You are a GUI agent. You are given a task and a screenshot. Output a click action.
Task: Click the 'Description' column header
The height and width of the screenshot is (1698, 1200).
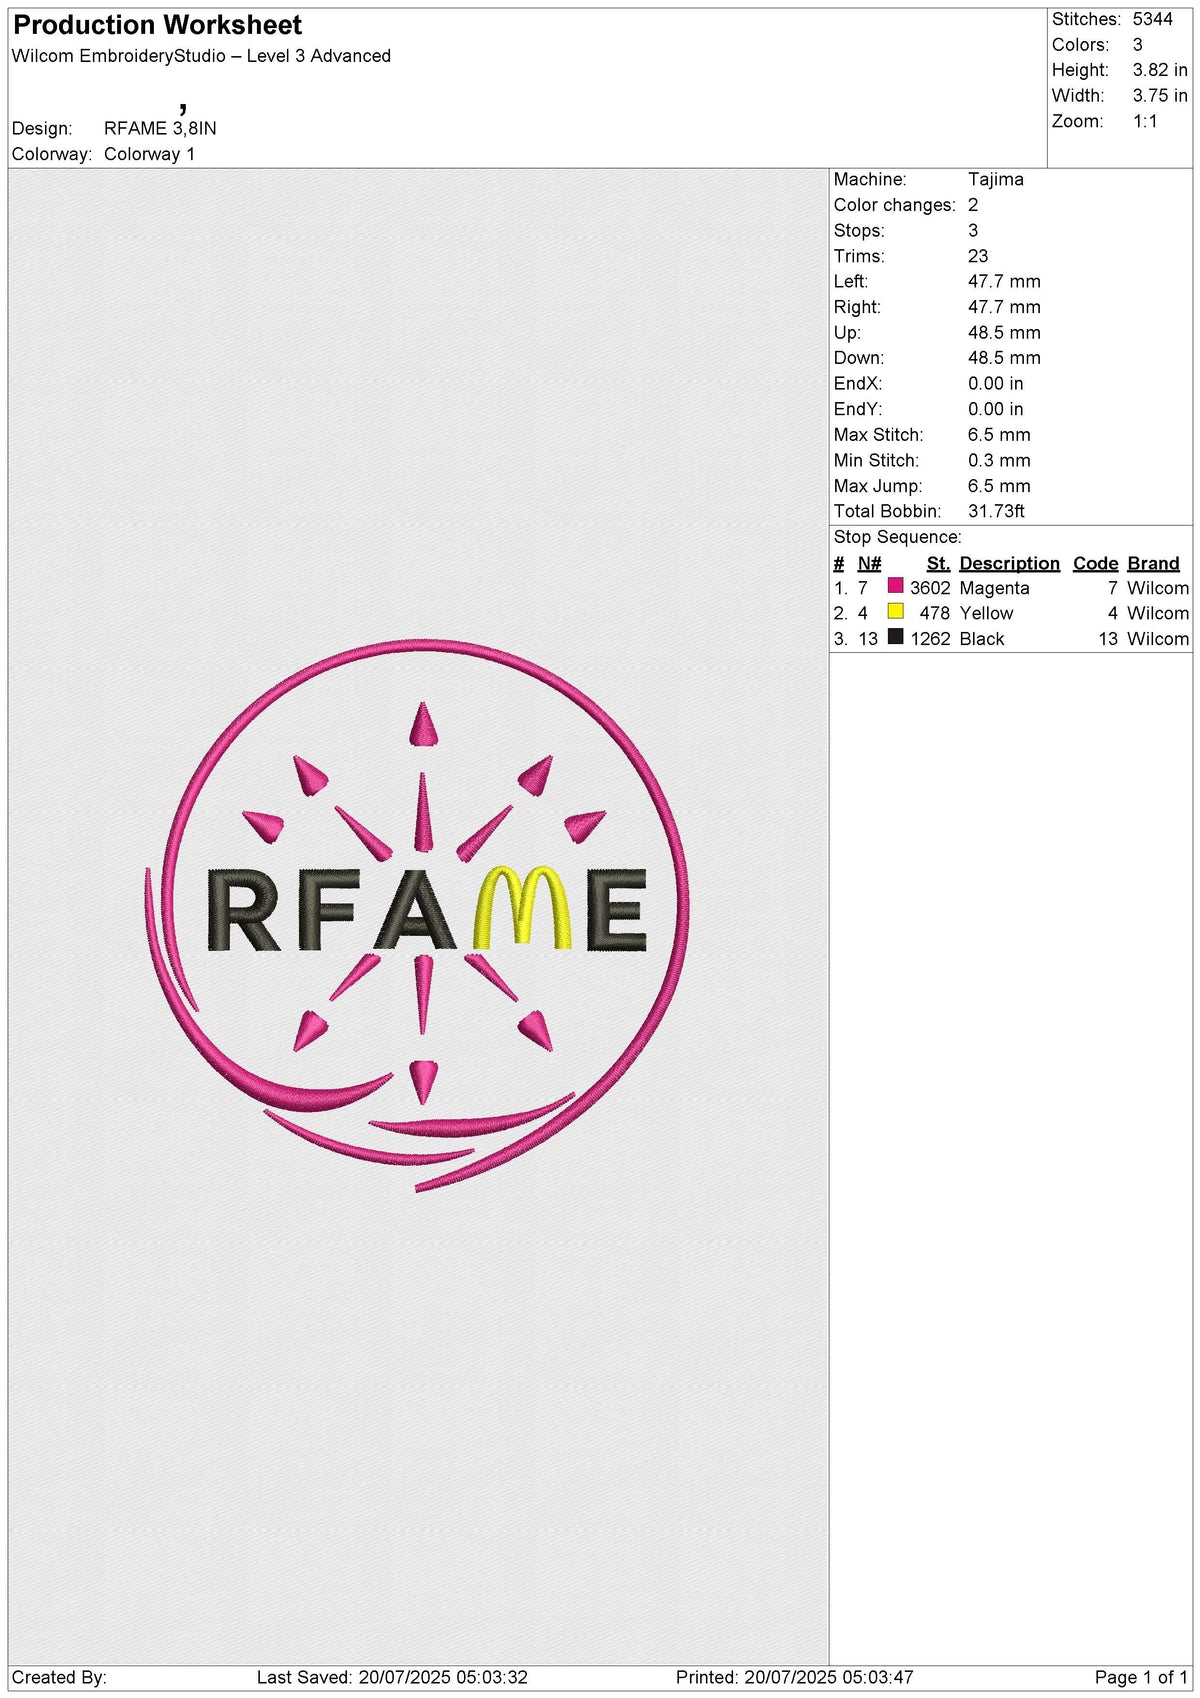pyautogui.click(x=1009, y=563)
